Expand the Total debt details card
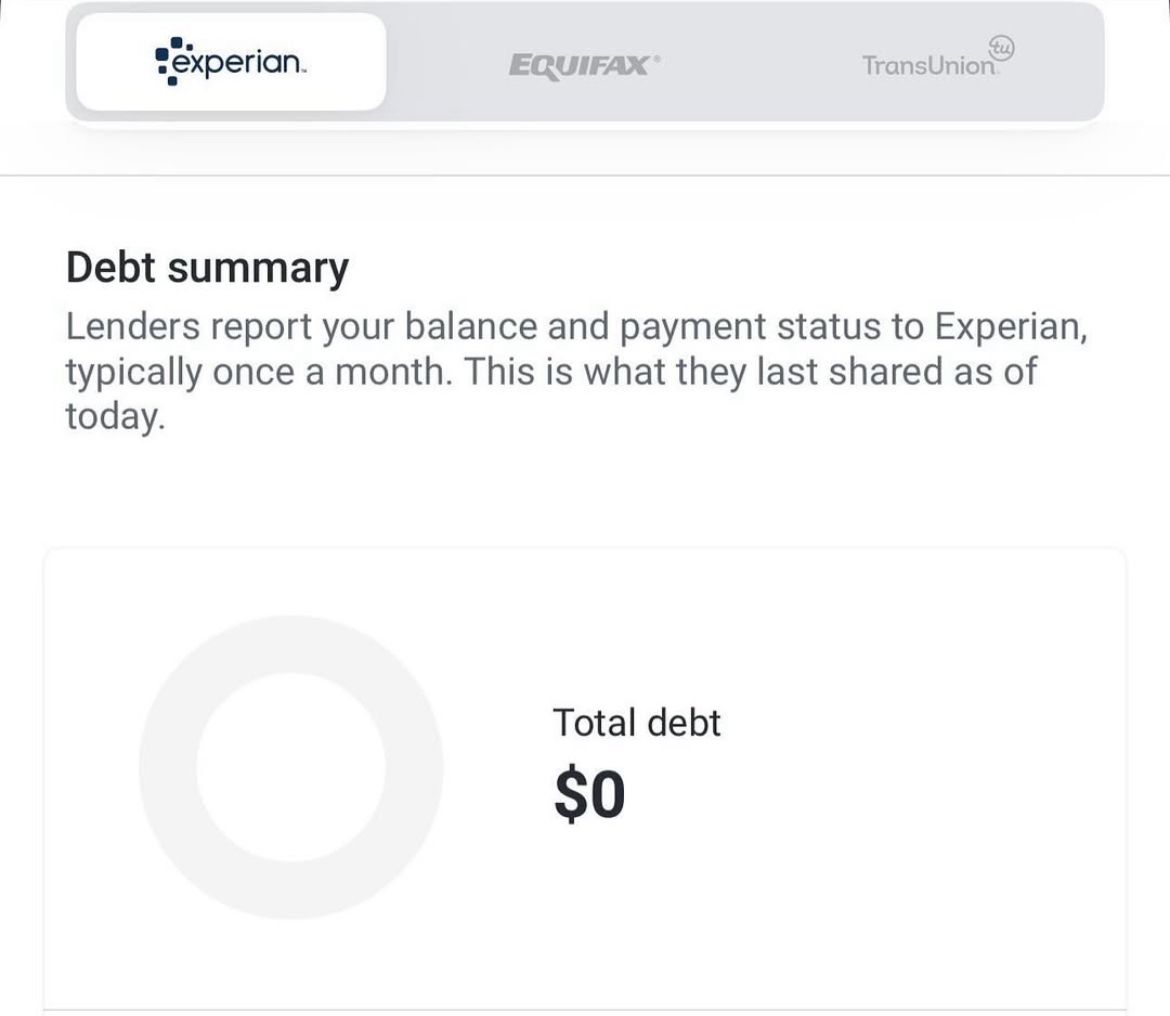Viewport: 1170px width, 1016px height. (x=585, y=780)
